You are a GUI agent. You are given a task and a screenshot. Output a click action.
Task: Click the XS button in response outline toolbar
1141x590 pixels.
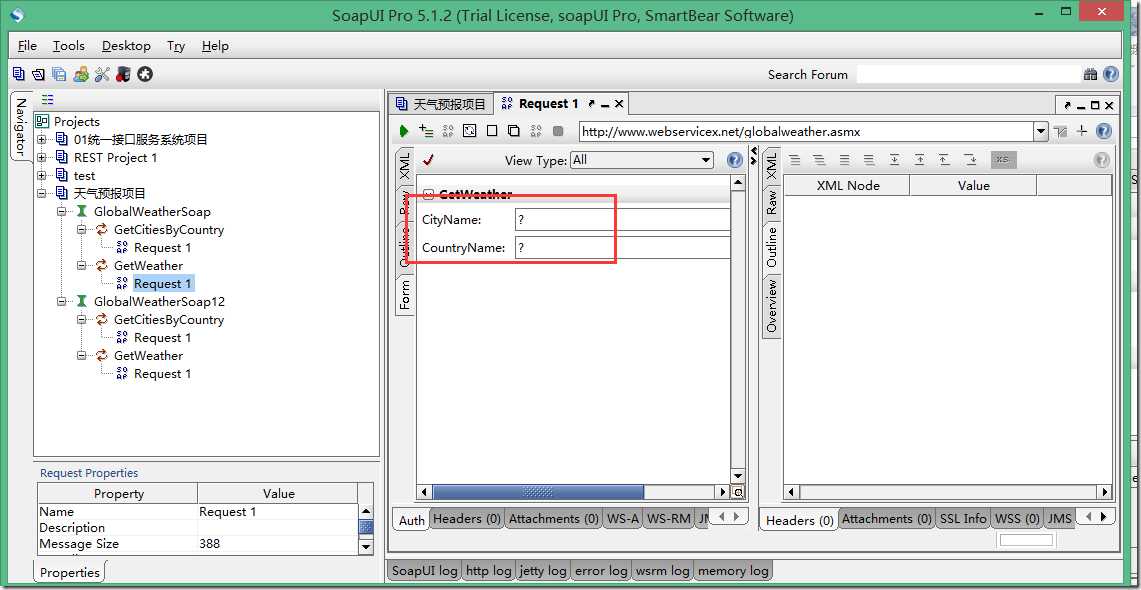pyautogui.click(x=1003, y=159)
